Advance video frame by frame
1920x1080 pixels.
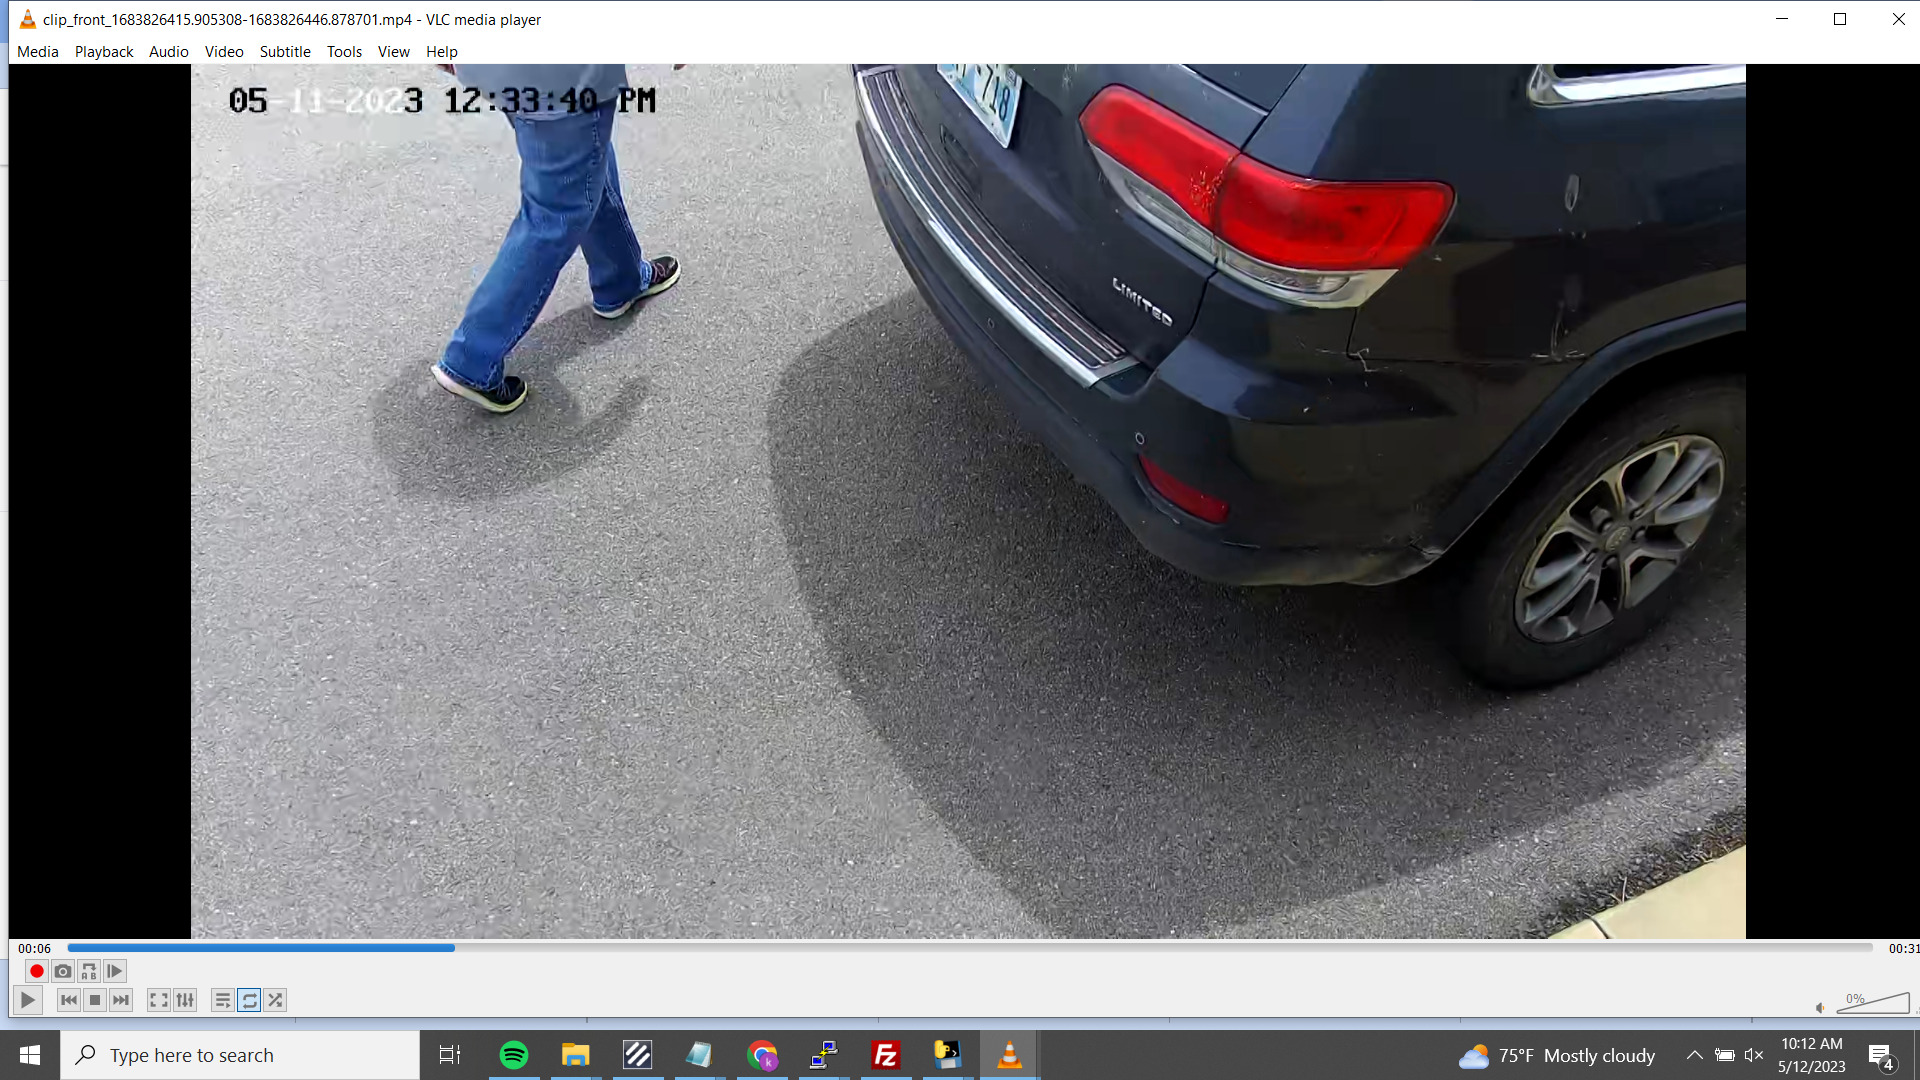coord(115,971)
